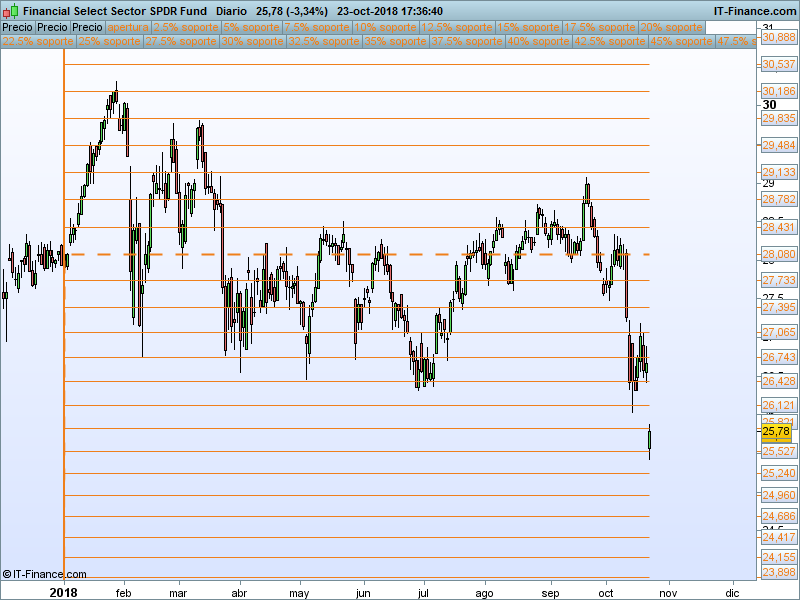Screen dimensions: 800x600
Task: Click the 28,782 price level label
Action: point(779,199)
